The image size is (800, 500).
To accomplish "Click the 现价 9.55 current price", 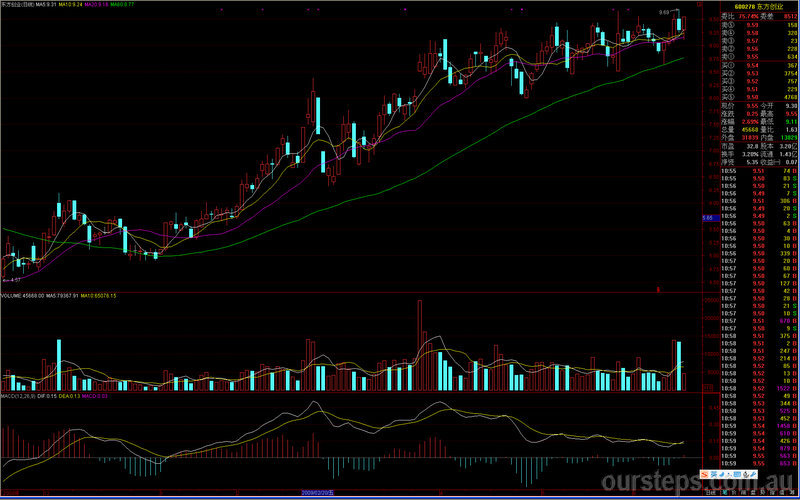I will (x=753, y=106).
